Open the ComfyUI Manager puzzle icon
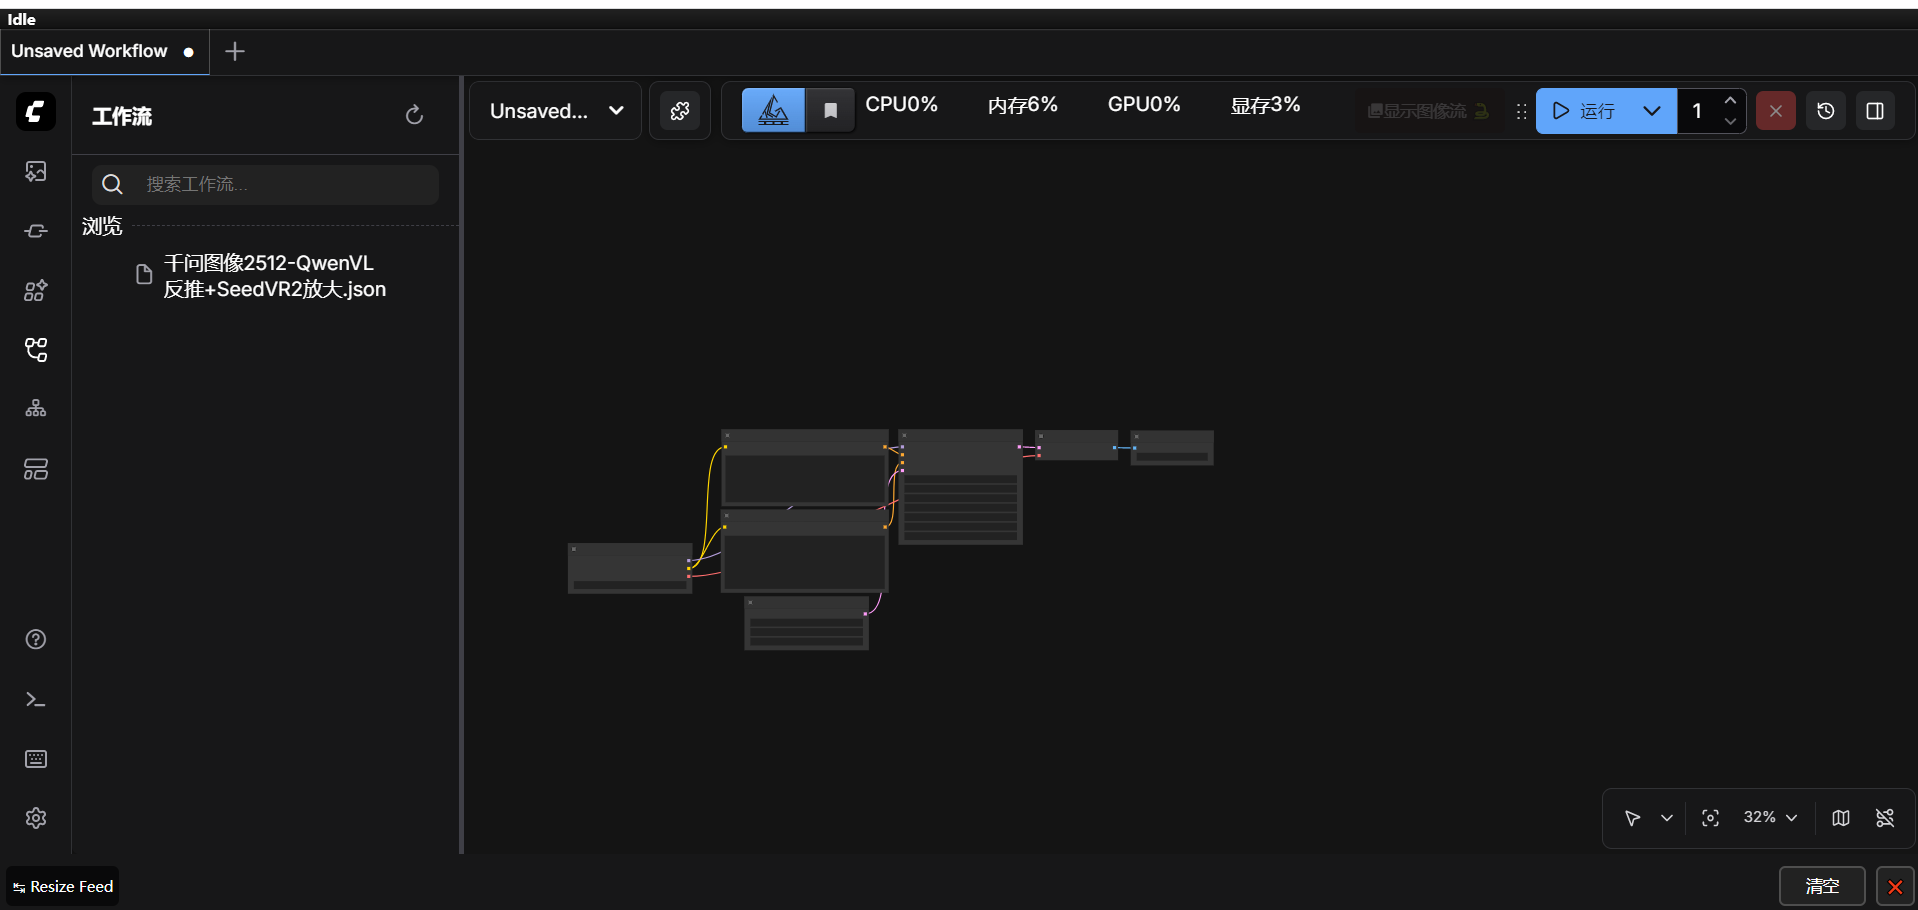This screenshot has width=1918, height=910. (x=680, y=111)
